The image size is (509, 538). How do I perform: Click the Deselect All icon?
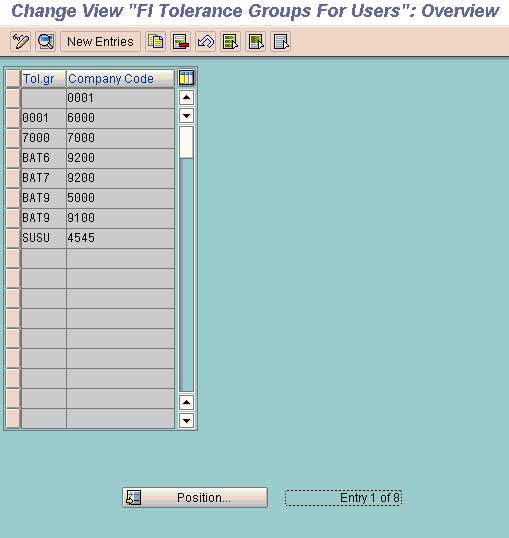(280, 42)
